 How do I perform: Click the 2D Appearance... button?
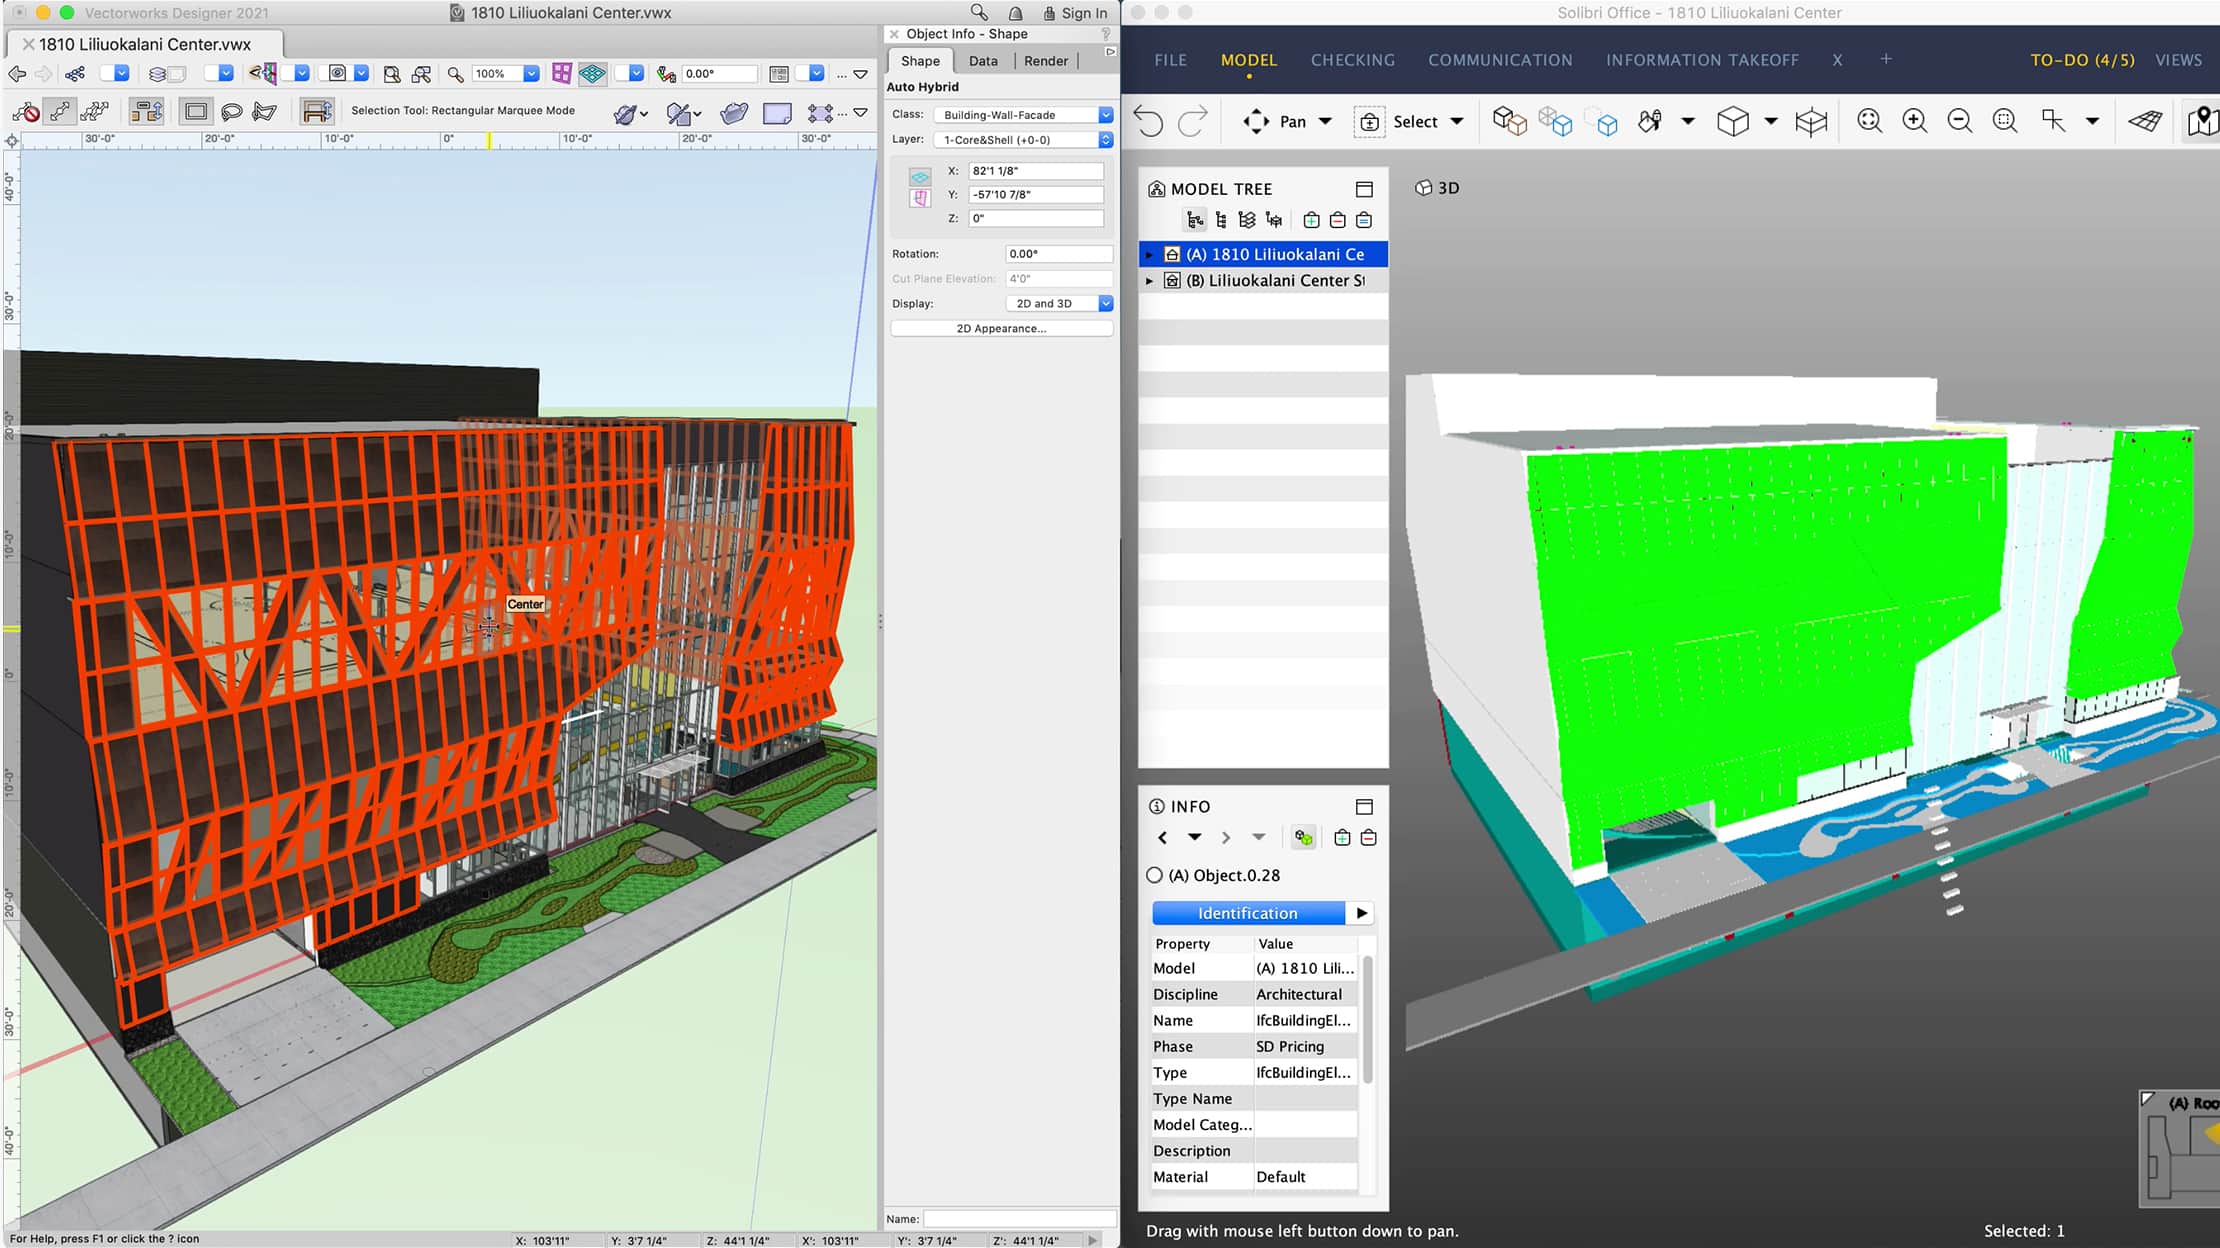(1001, 328)
